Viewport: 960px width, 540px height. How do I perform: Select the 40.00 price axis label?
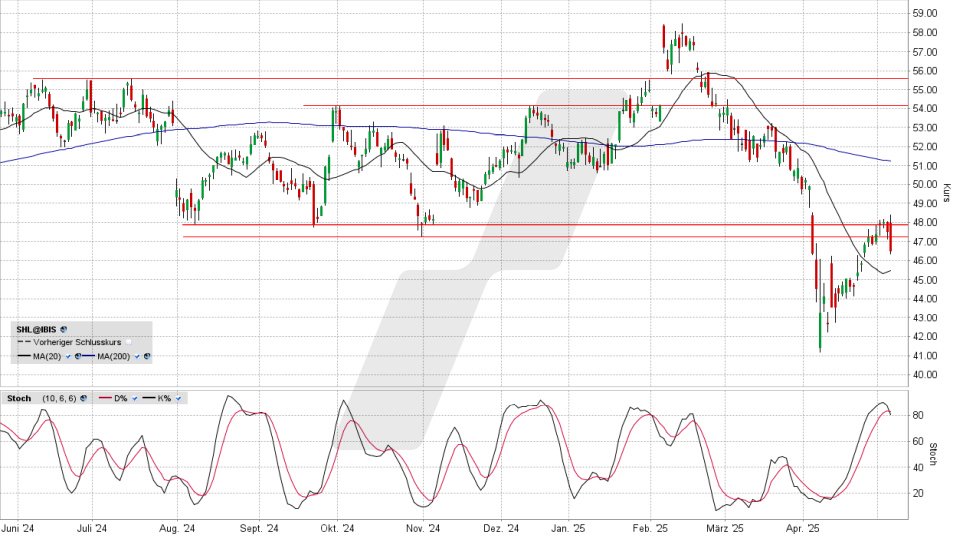click(x=924, y=375)
